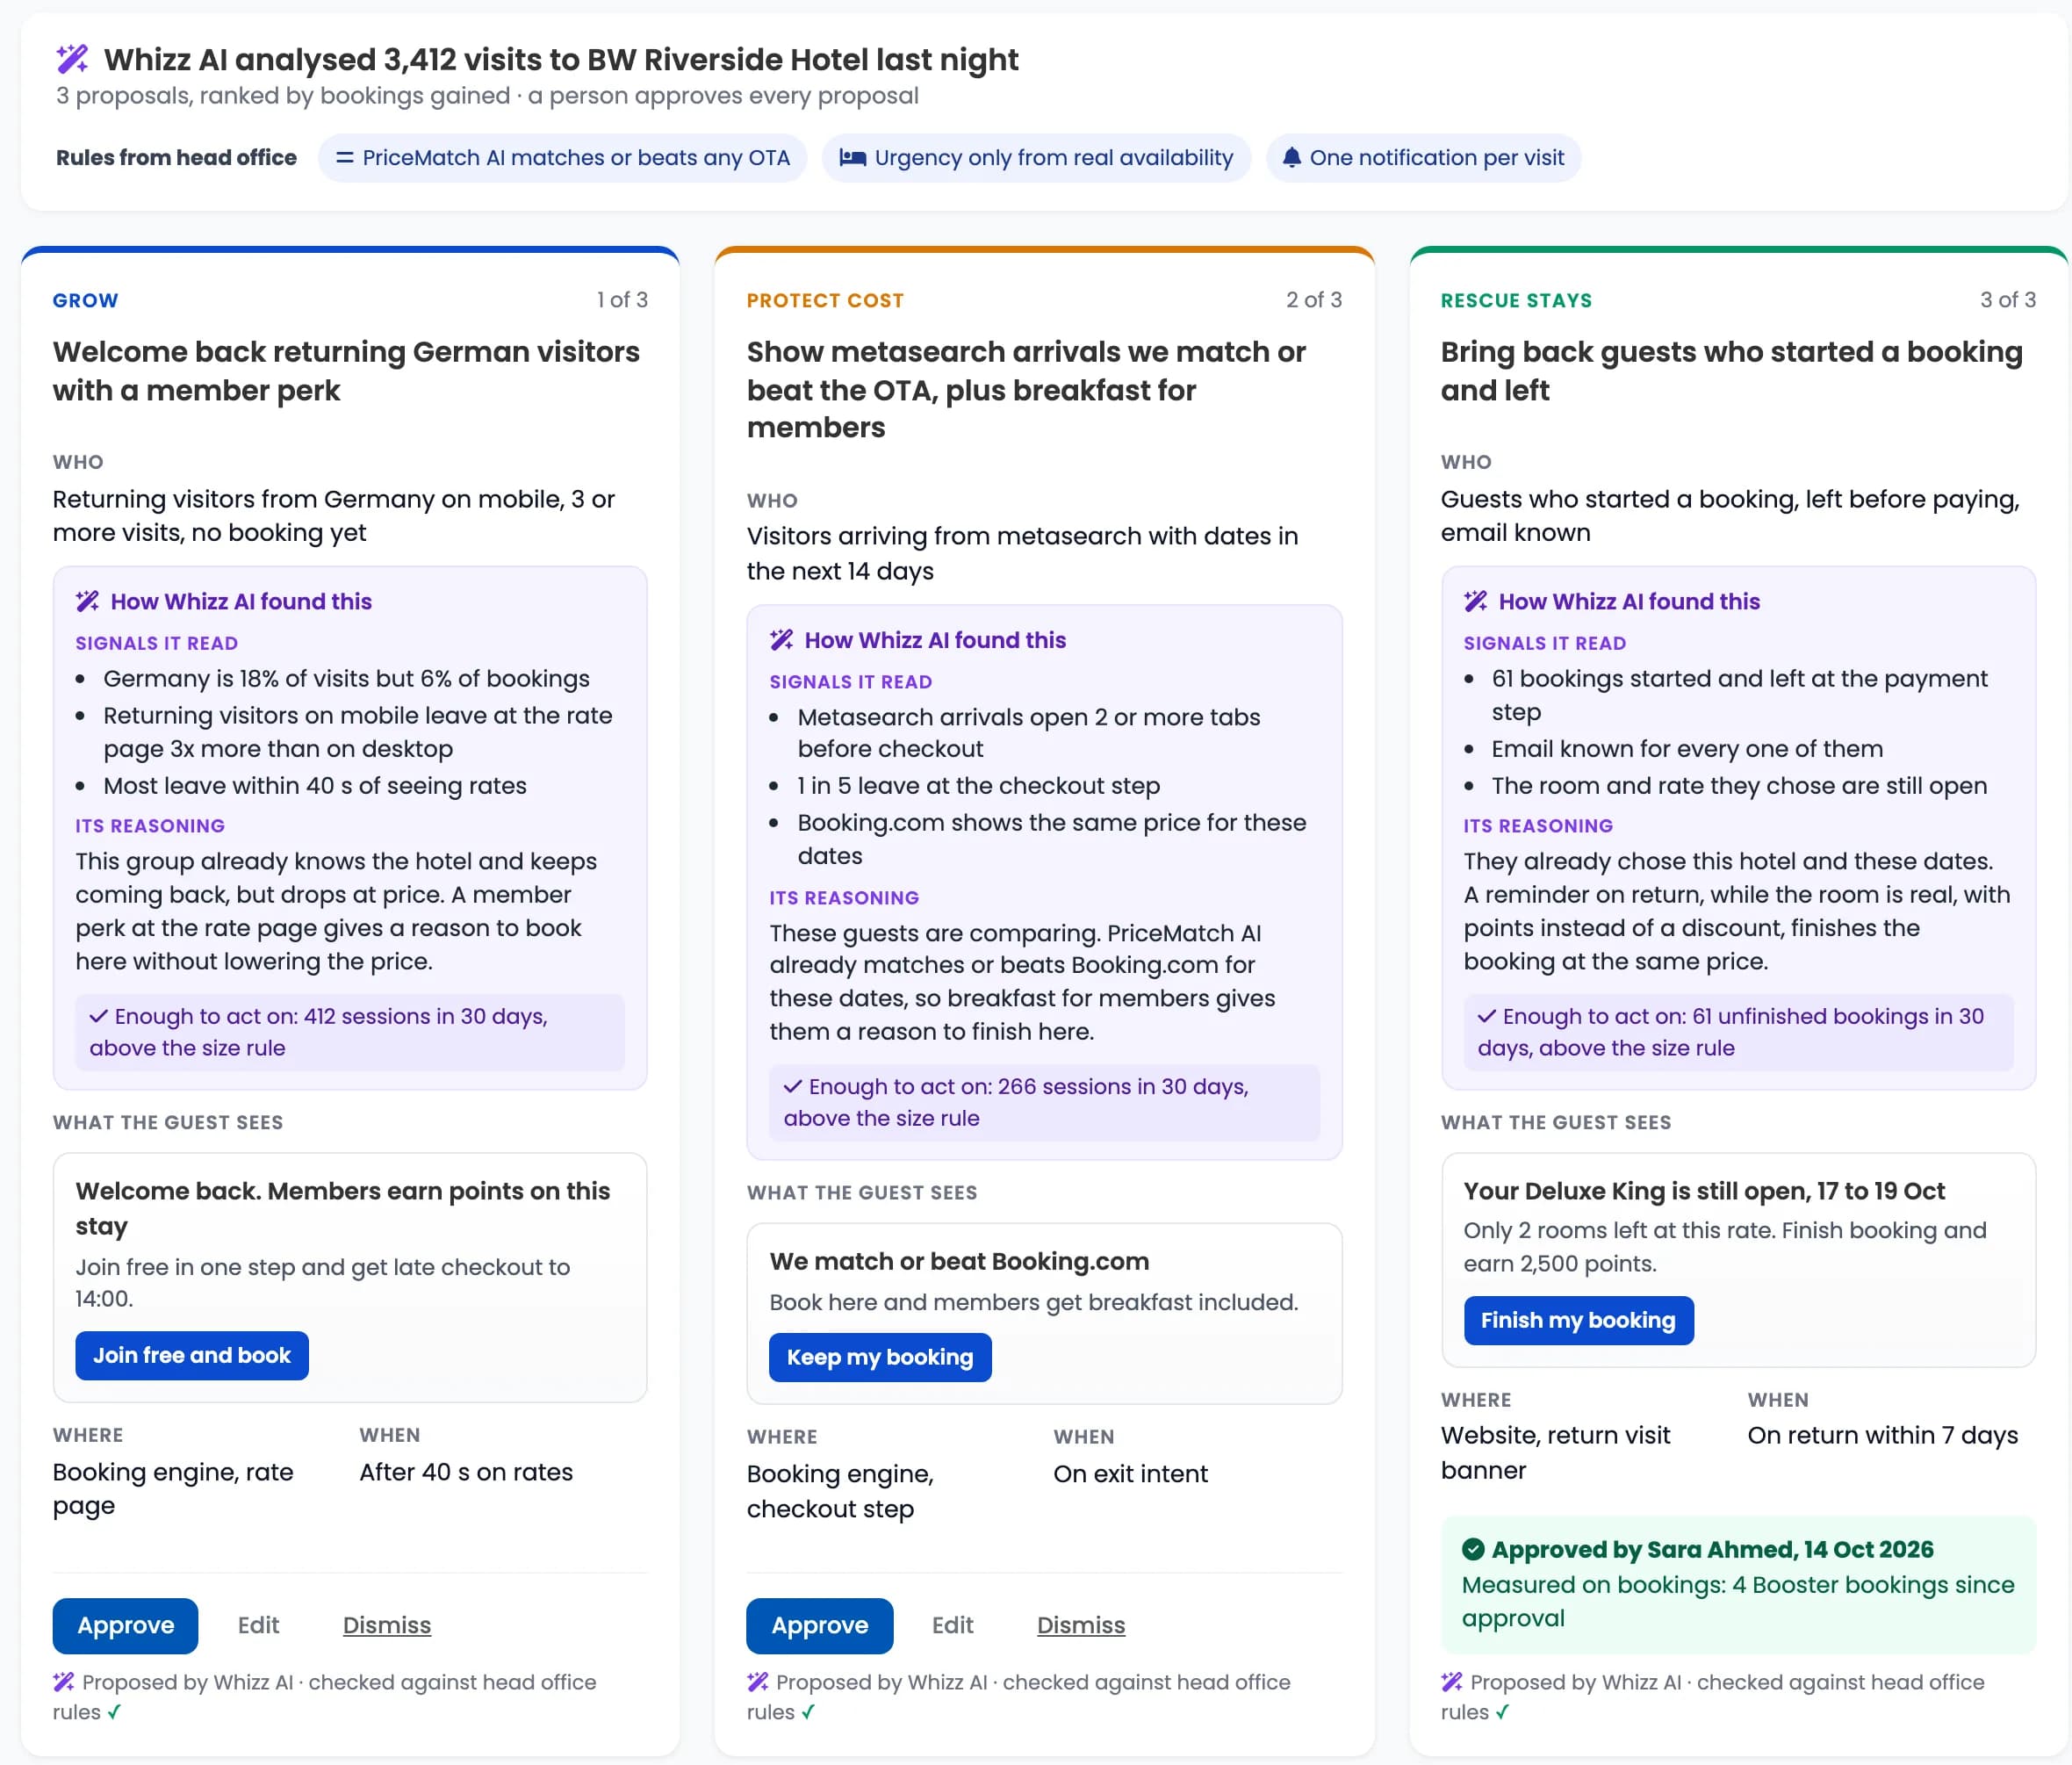Click green rules checkmark in Rescue Stays footer
2072x1765 pixels.
coord(1502,1712)
